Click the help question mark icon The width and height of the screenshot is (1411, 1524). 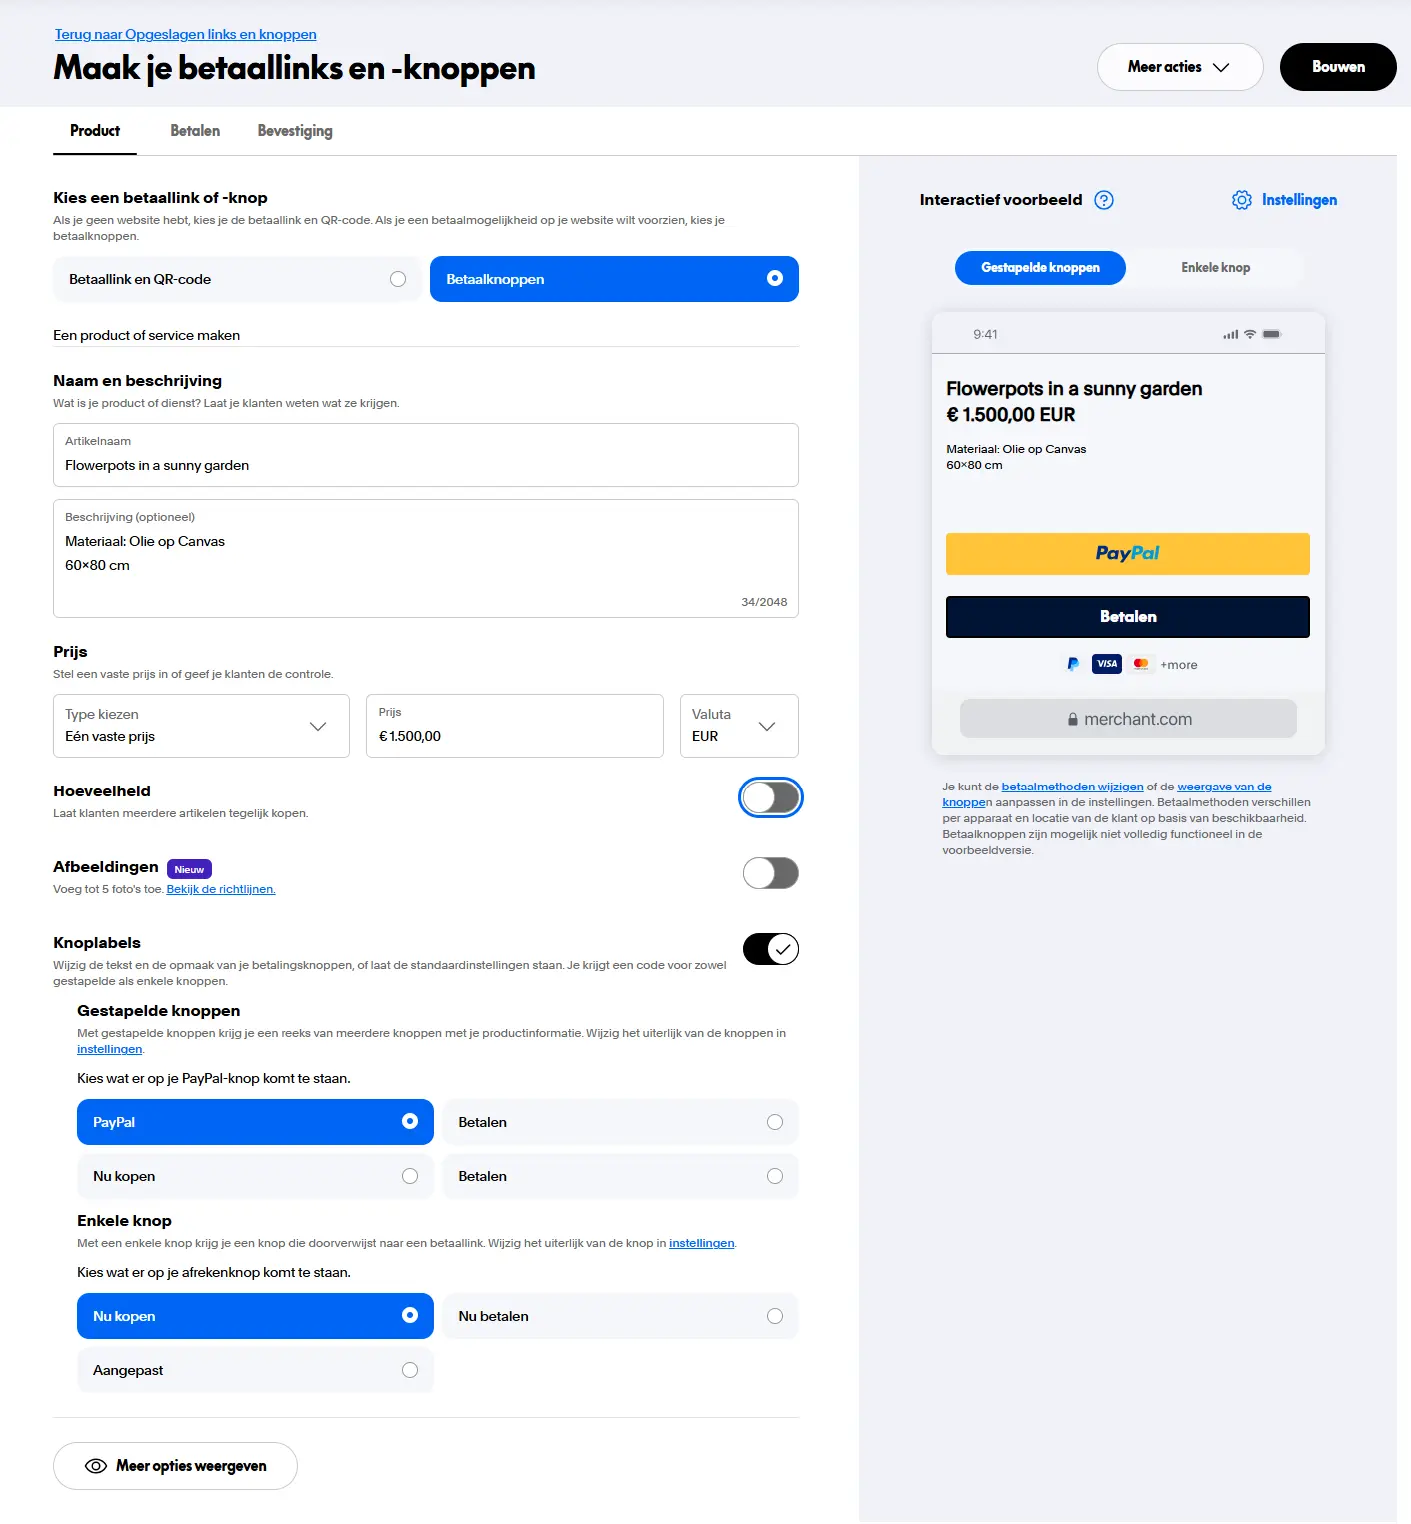point(1104,200)
